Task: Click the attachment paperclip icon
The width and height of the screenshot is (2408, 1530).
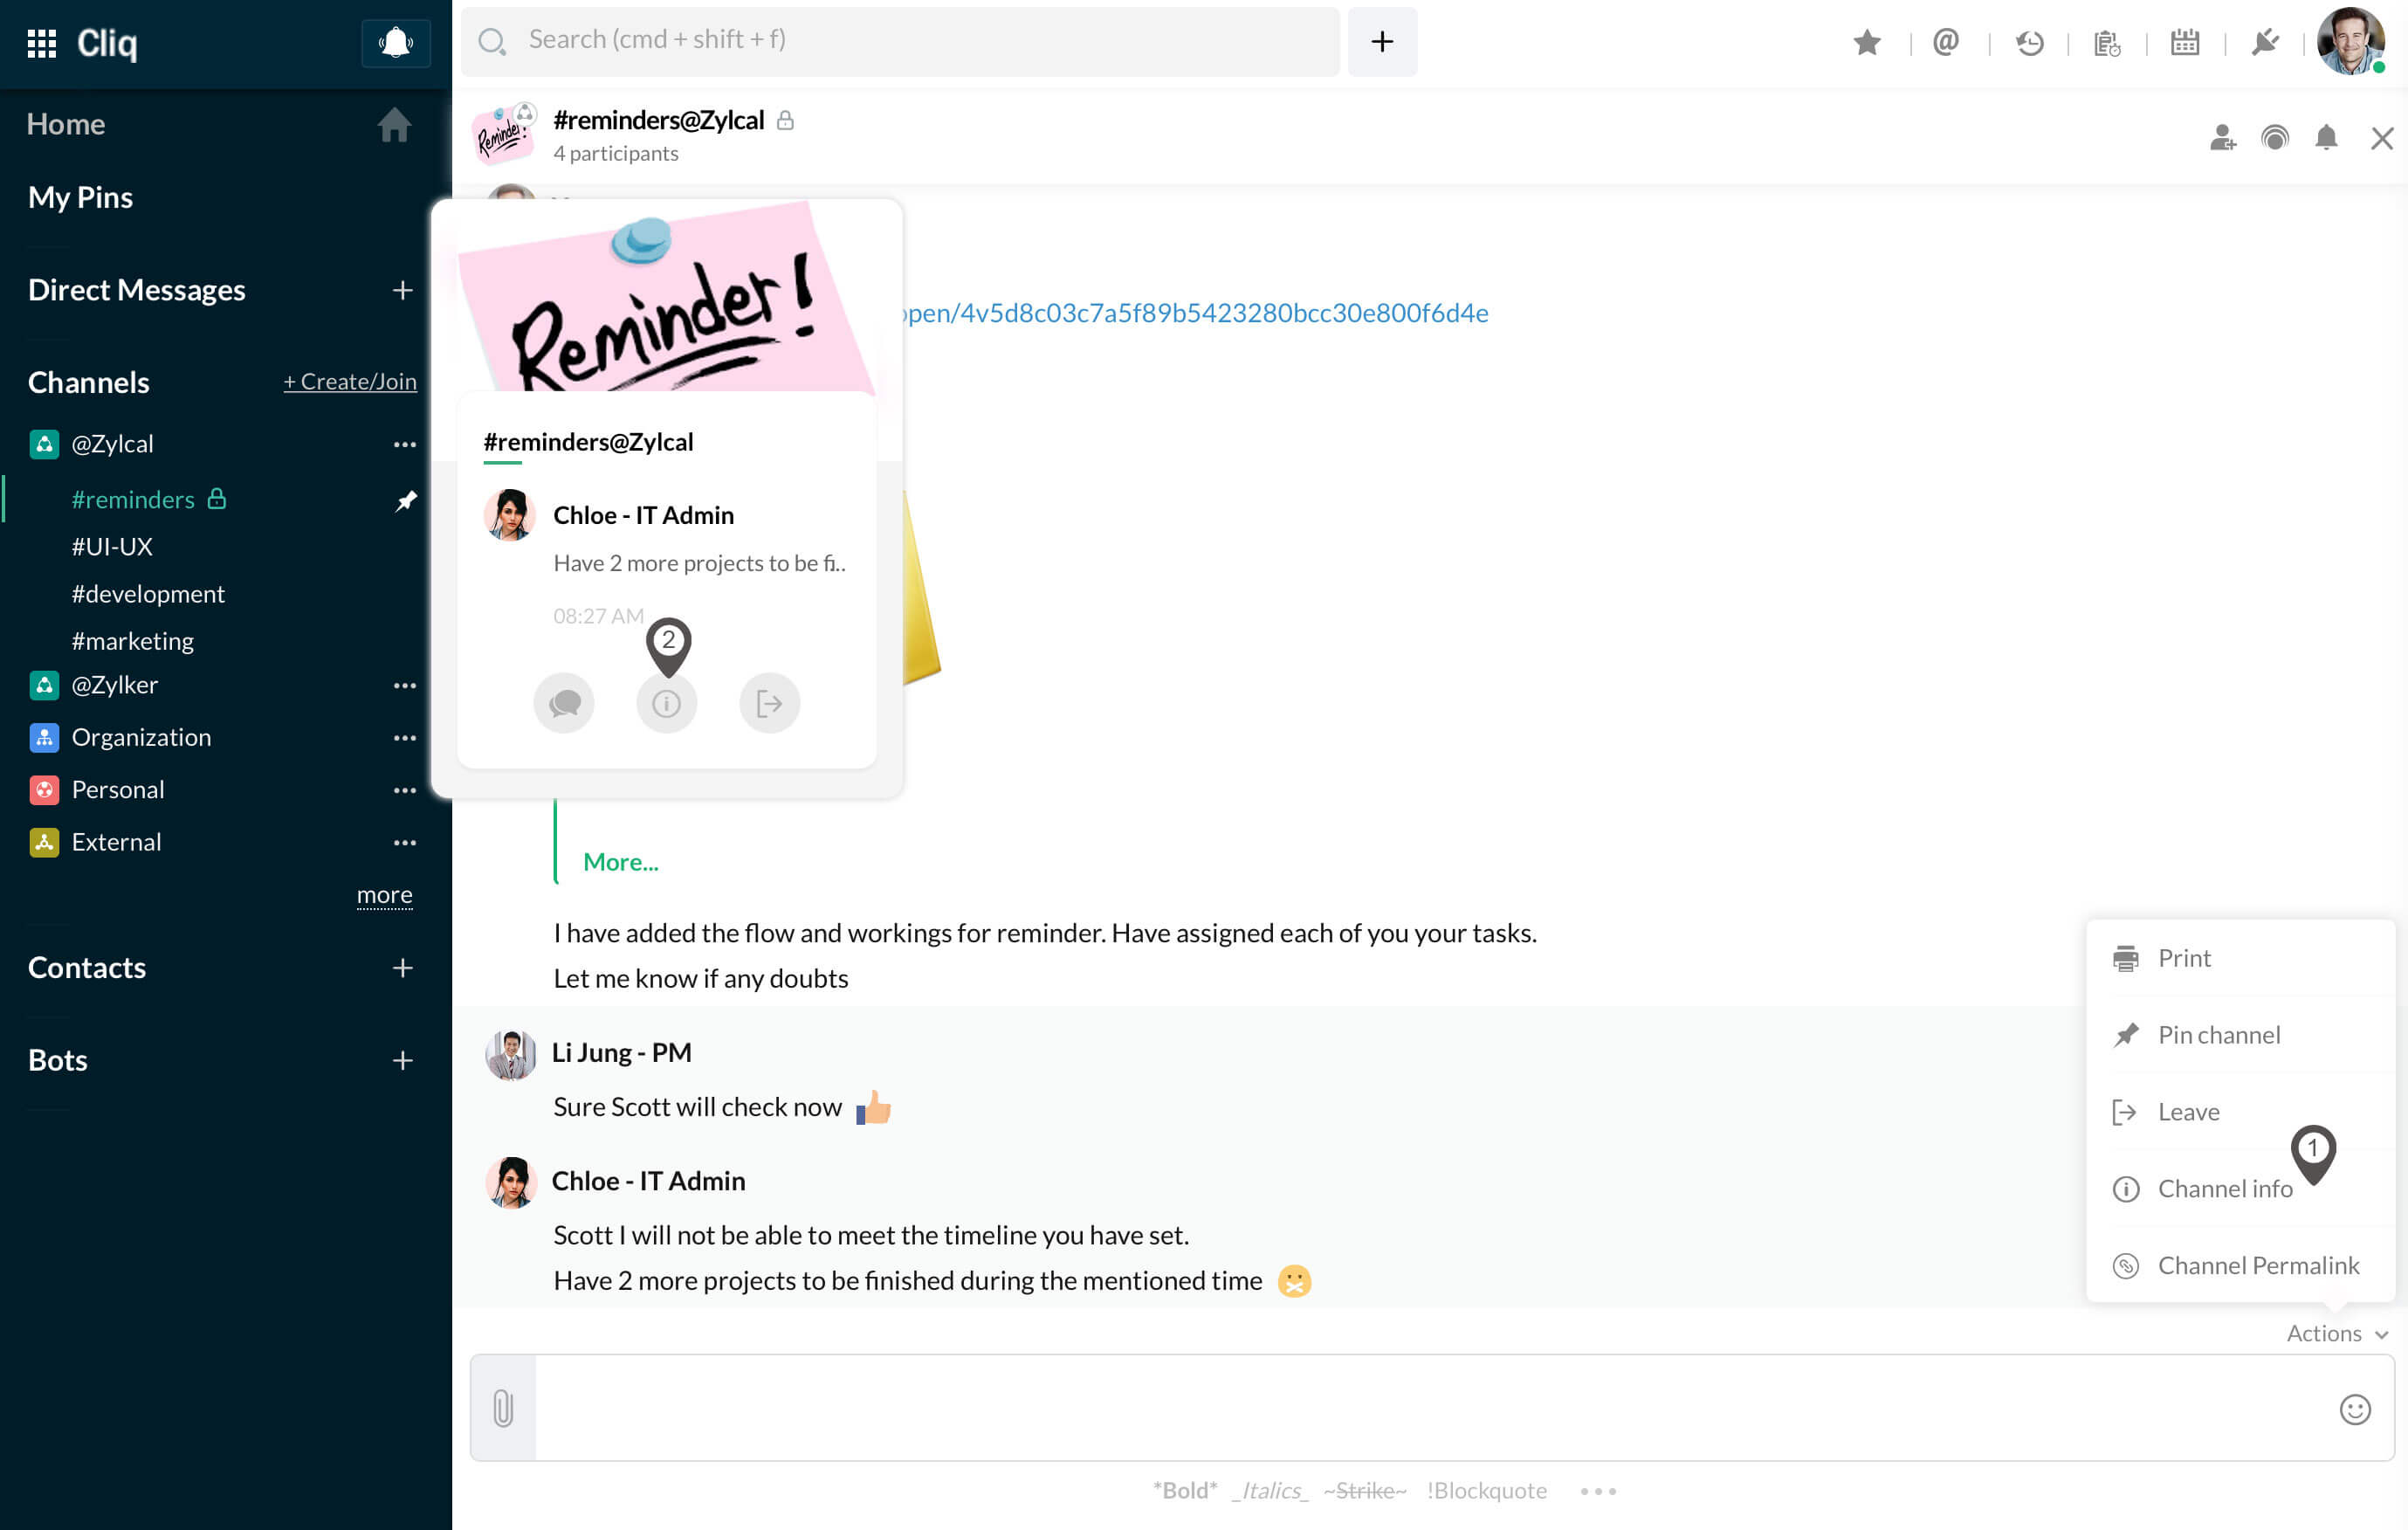Action: pyautogui.click(x=503, y=1407)
